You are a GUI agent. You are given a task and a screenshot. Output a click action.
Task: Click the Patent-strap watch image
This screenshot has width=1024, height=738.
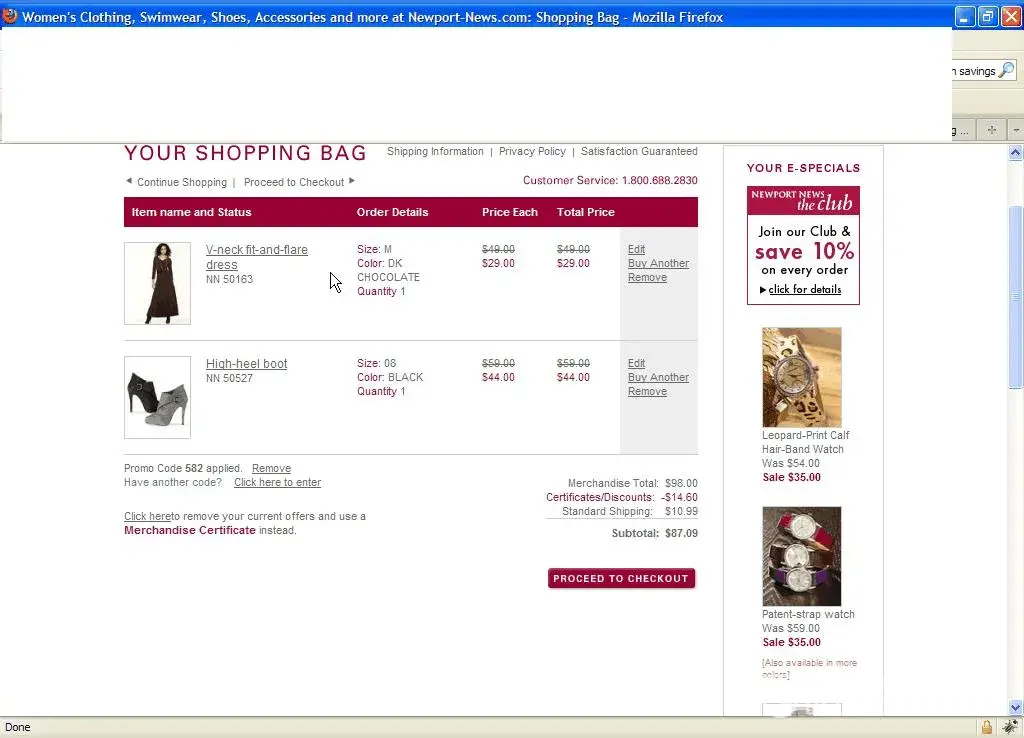(801, 556)
